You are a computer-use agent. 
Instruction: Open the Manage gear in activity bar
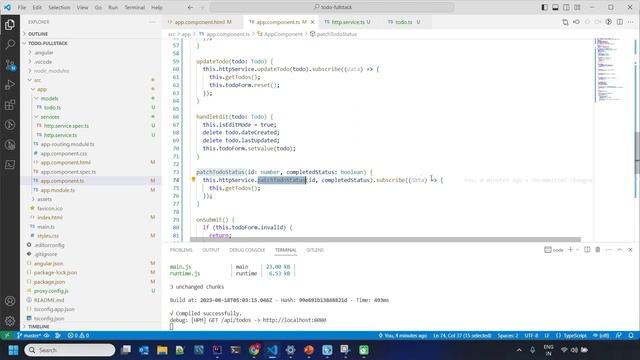10,321
